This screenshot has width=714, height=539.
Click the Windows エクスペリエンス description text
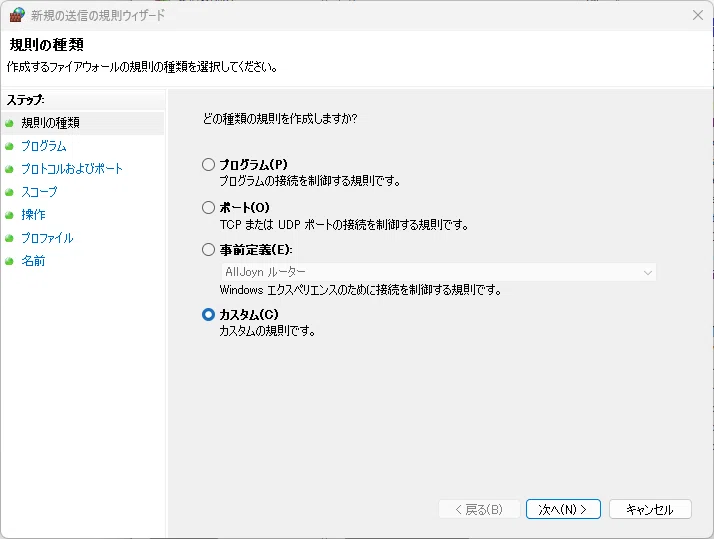pyautogui.click(x=360, y=290)
